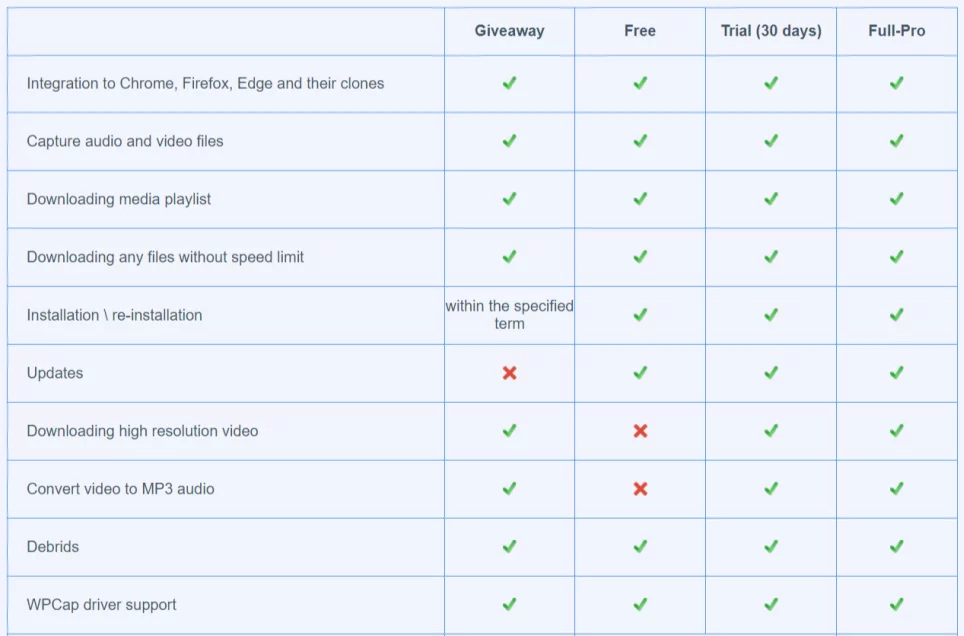The width and height of the screenshot is (964, 636).
Task: Select the Trial (30 days) column header
Action: pyautogui.click(x=771, y=31)
